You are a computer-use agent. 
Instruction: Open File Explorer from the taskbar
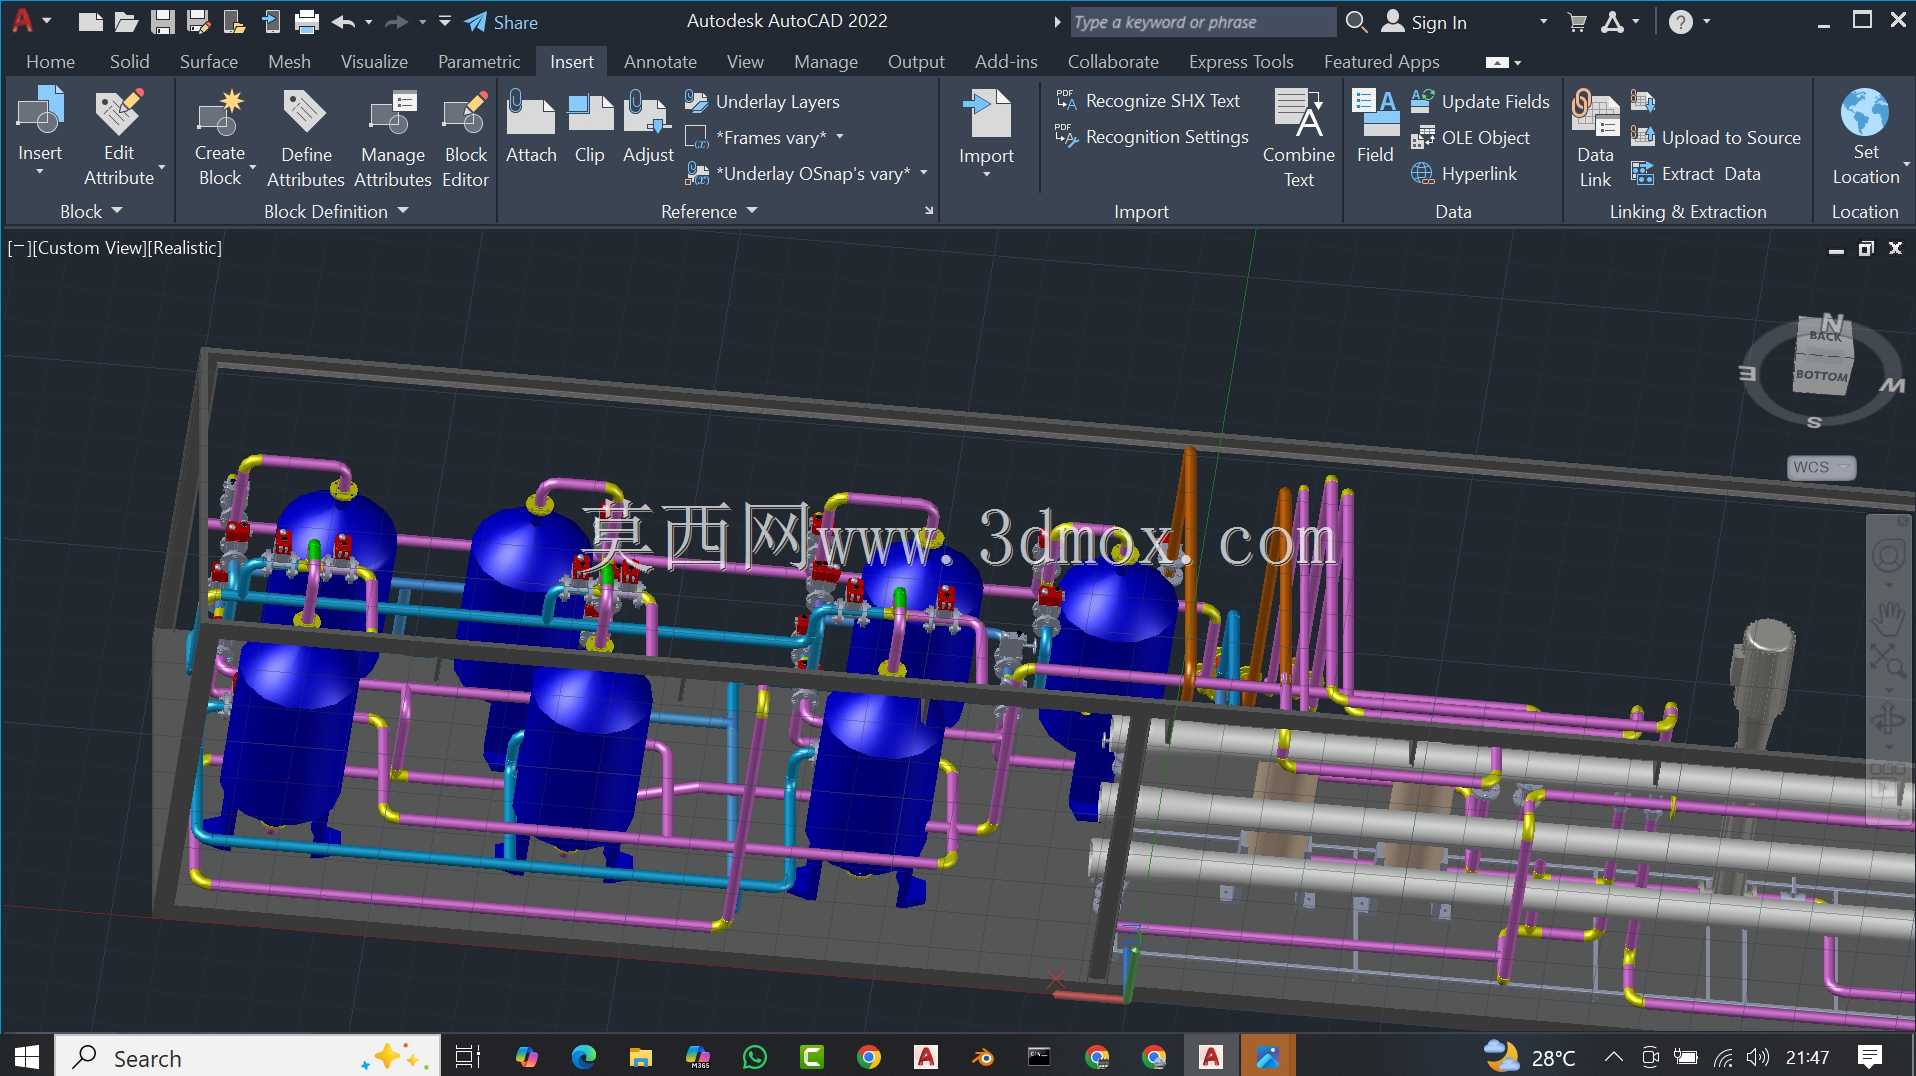(x=640, y=1057)
